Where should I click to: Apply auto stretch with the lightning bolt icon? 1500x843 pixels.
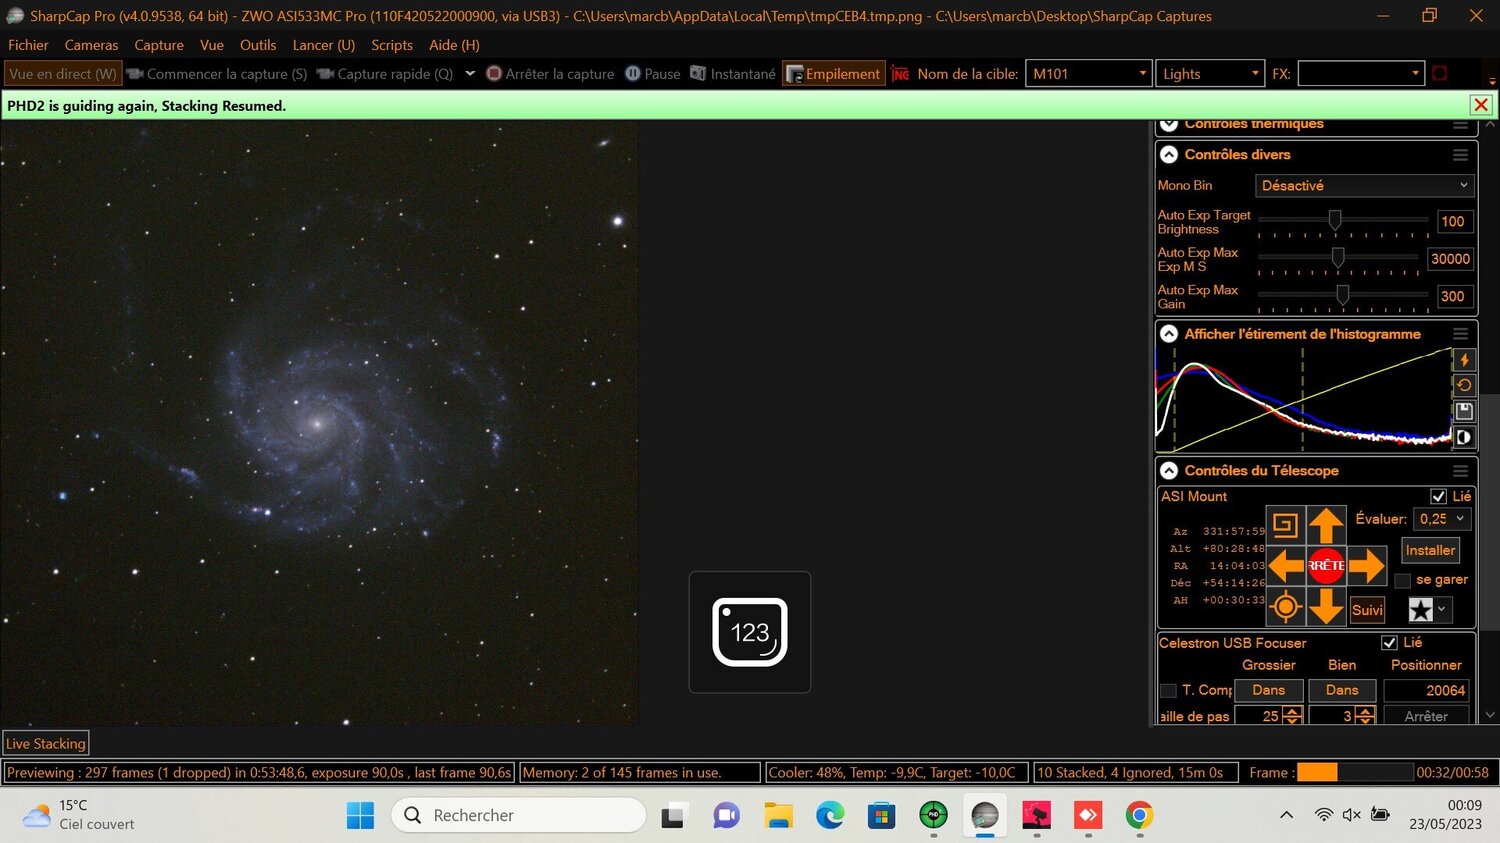(1464, 360)
